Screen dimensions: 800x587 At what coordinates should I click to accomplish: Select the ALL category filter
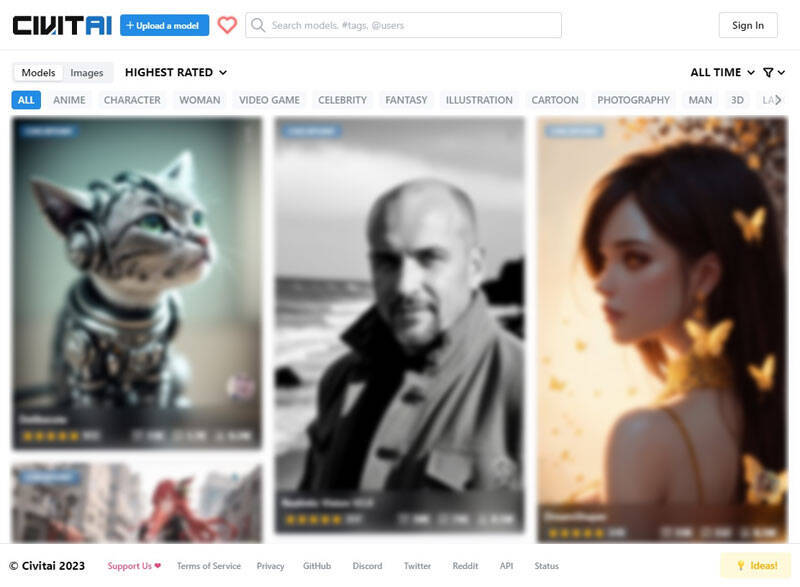click(x=26, y=100)
